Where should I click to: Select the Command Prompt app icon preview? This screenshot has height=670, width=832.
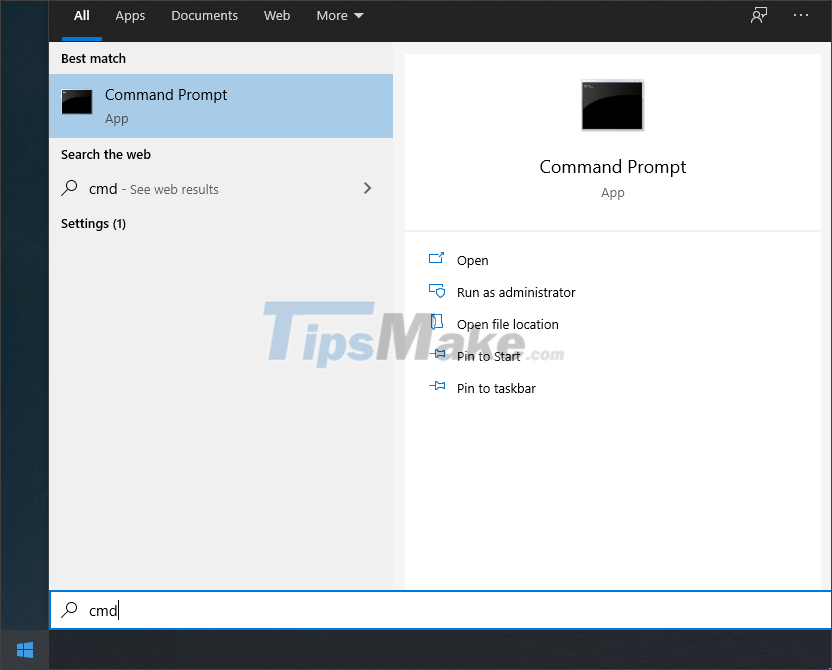coord(612,105)
